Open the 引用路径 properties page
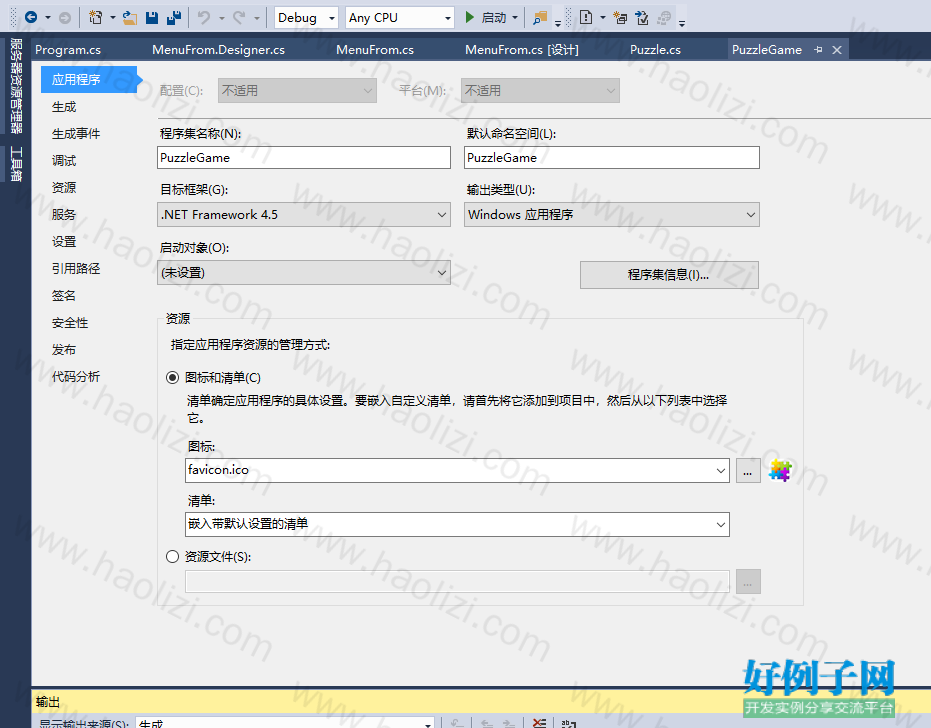The width and height of the screenshot is (931, 728). [x=76, y=268]
